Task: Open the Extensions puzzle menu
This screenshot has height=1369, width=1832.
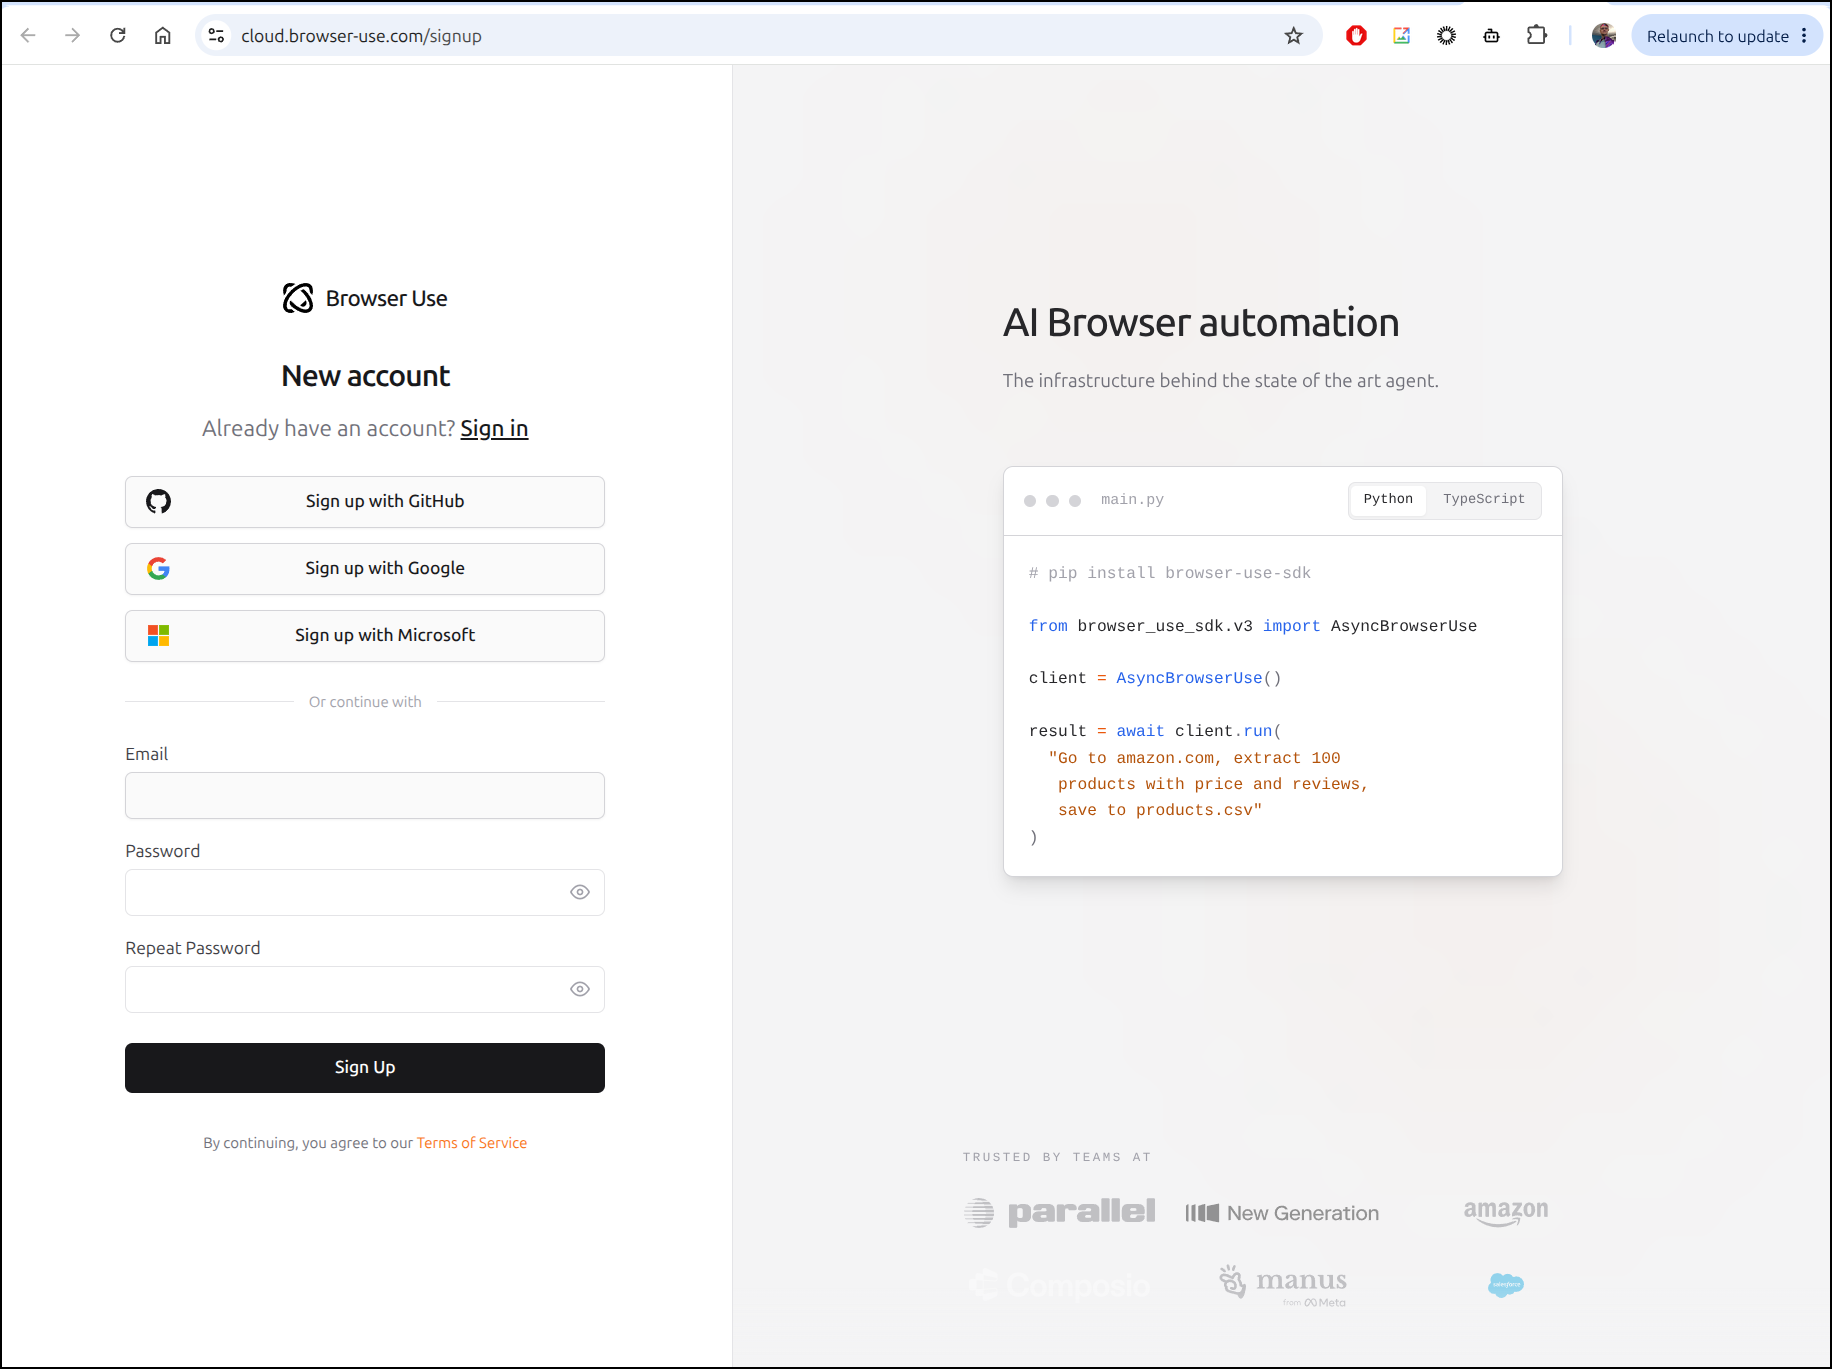Action: pyautogui.click(x=1537, y=36)
